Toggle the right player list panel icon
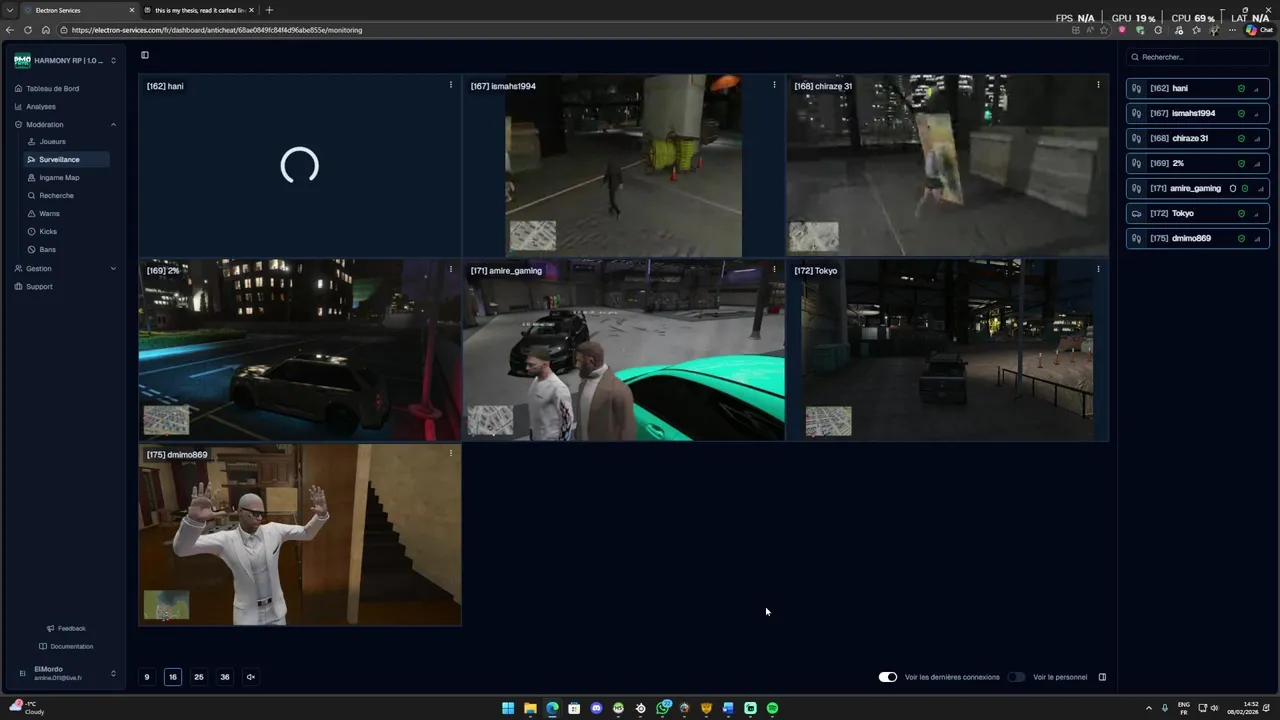Image resolution: width=1280 pixels, height=720 pixels. (1102, 677)
